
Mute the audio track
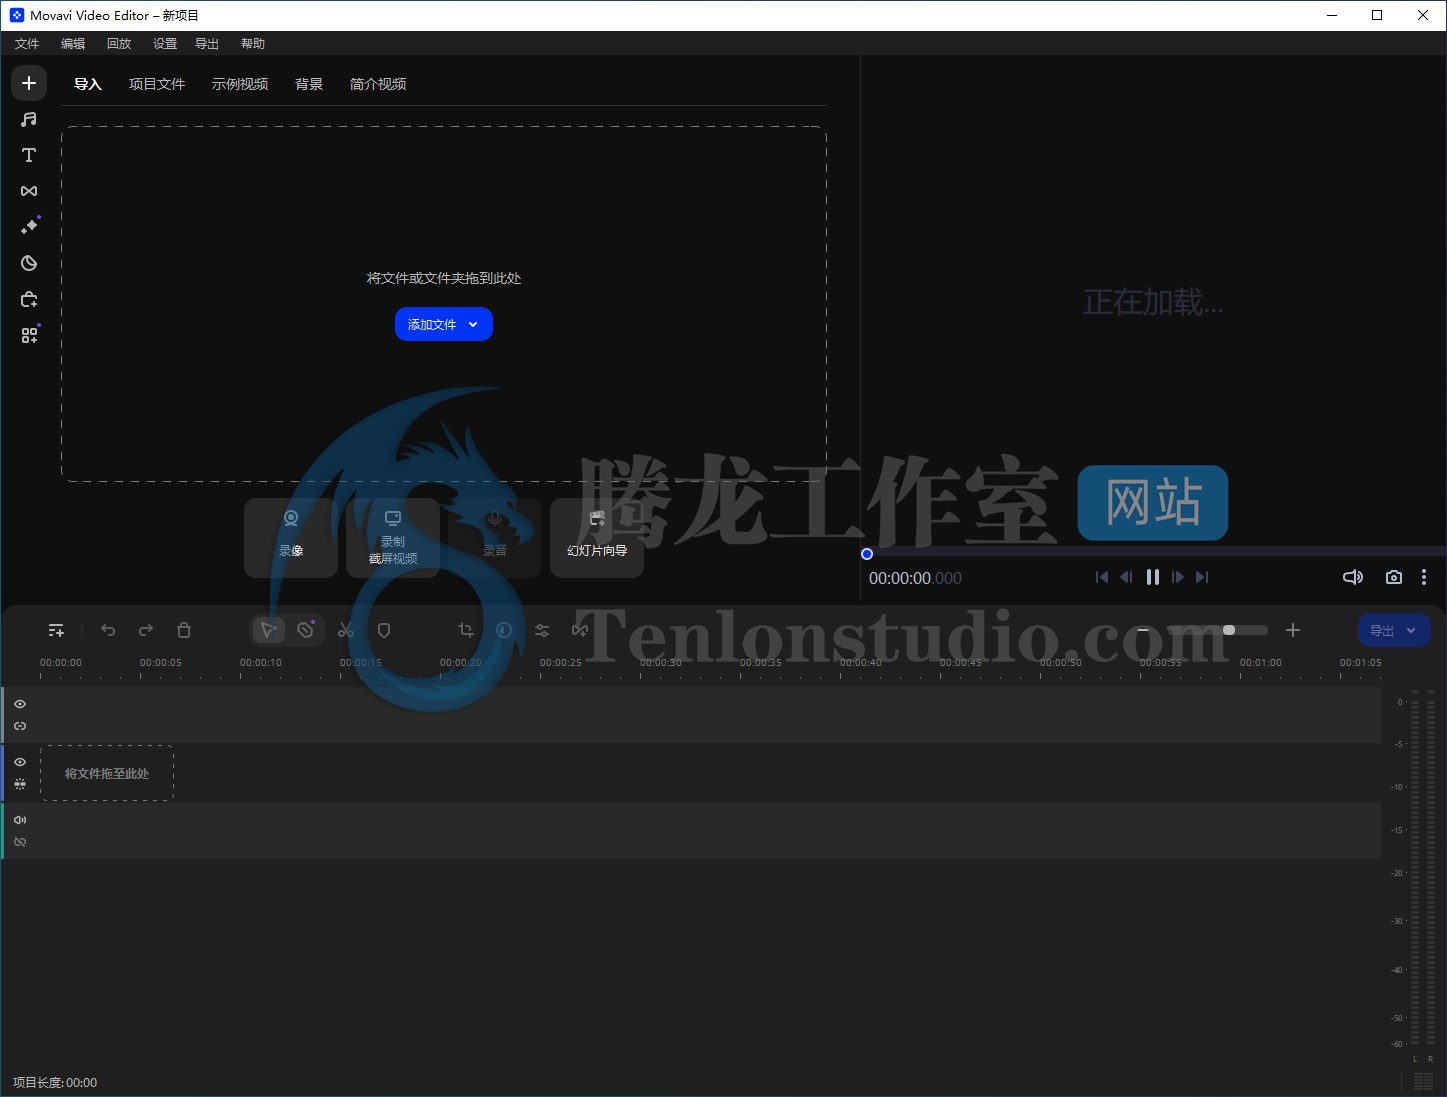(x=20, y=820)
